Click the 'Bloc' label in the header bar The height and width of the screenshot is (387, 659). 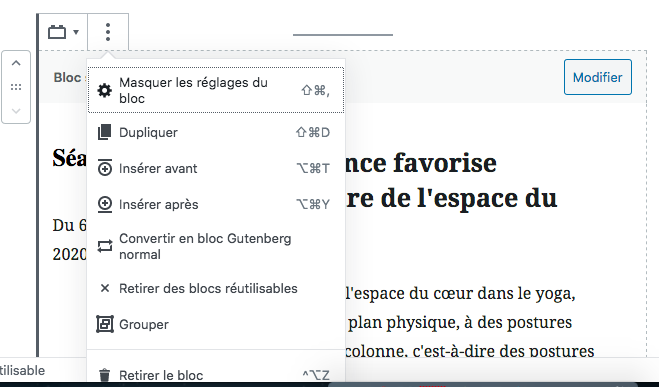tap(67, 77)
